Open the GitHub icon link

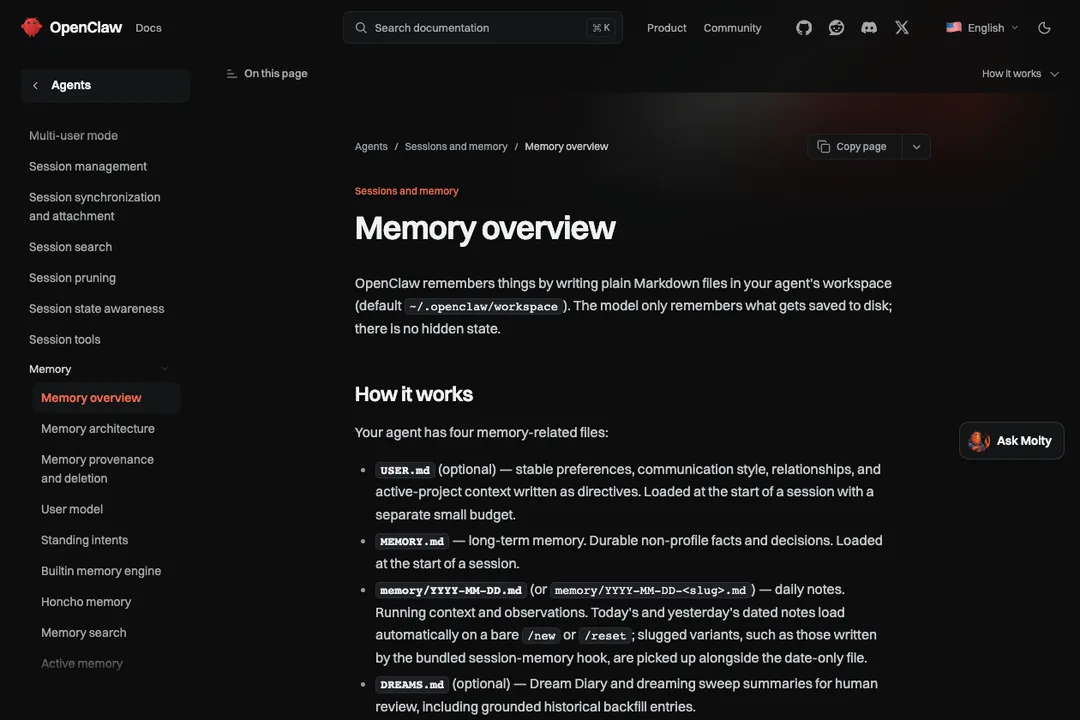(x=804, y=28)
